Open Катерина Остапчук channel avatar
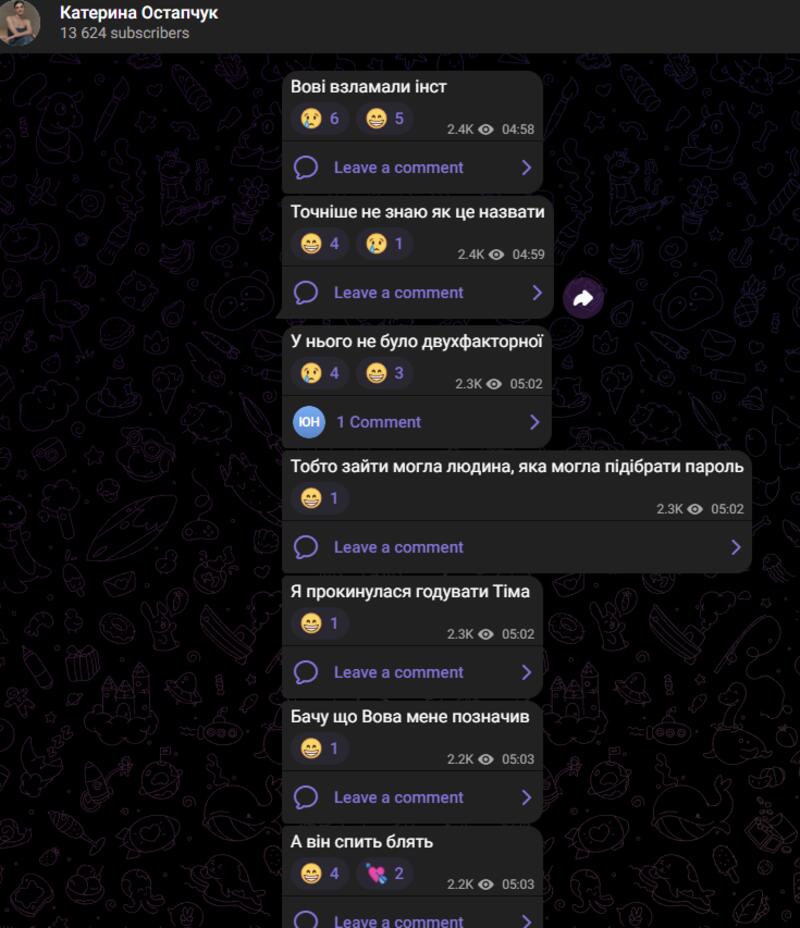Image resolution: width=800 pixels, height=928 pixels. [x=18, y=22]
